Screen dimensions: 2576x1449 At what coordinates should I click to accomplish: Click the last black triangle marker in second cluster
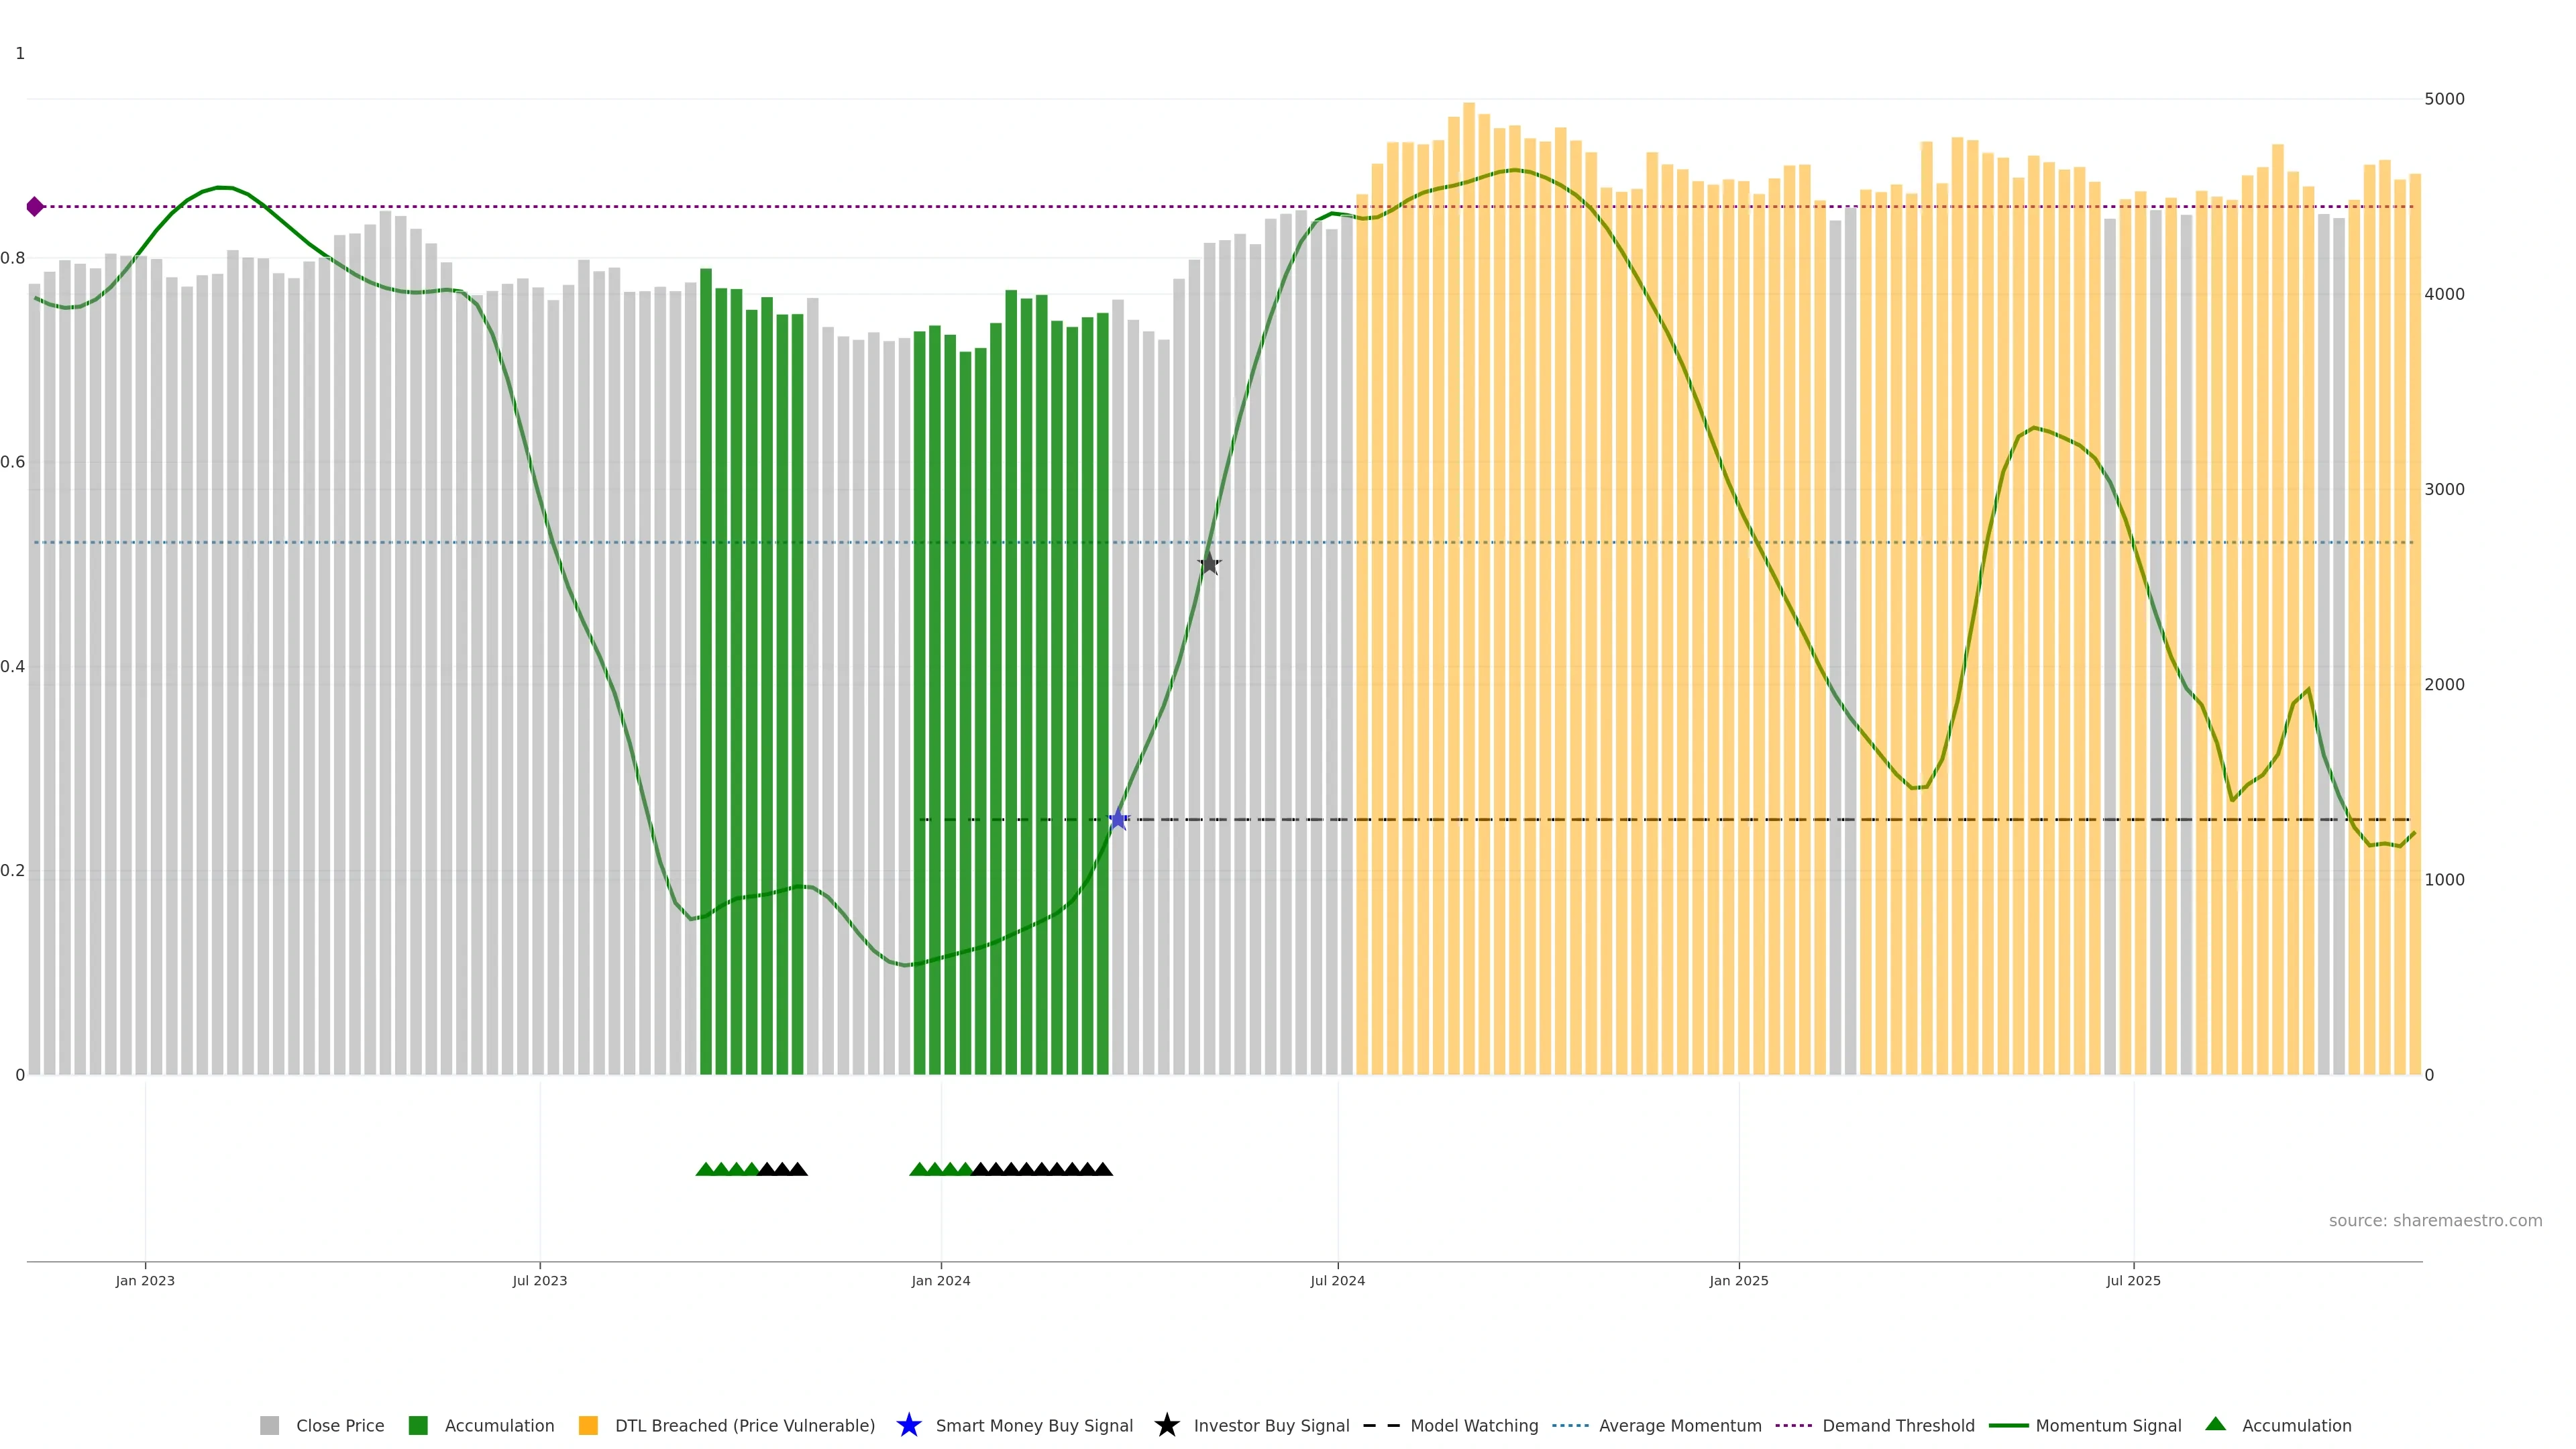click(1102, 1169)
